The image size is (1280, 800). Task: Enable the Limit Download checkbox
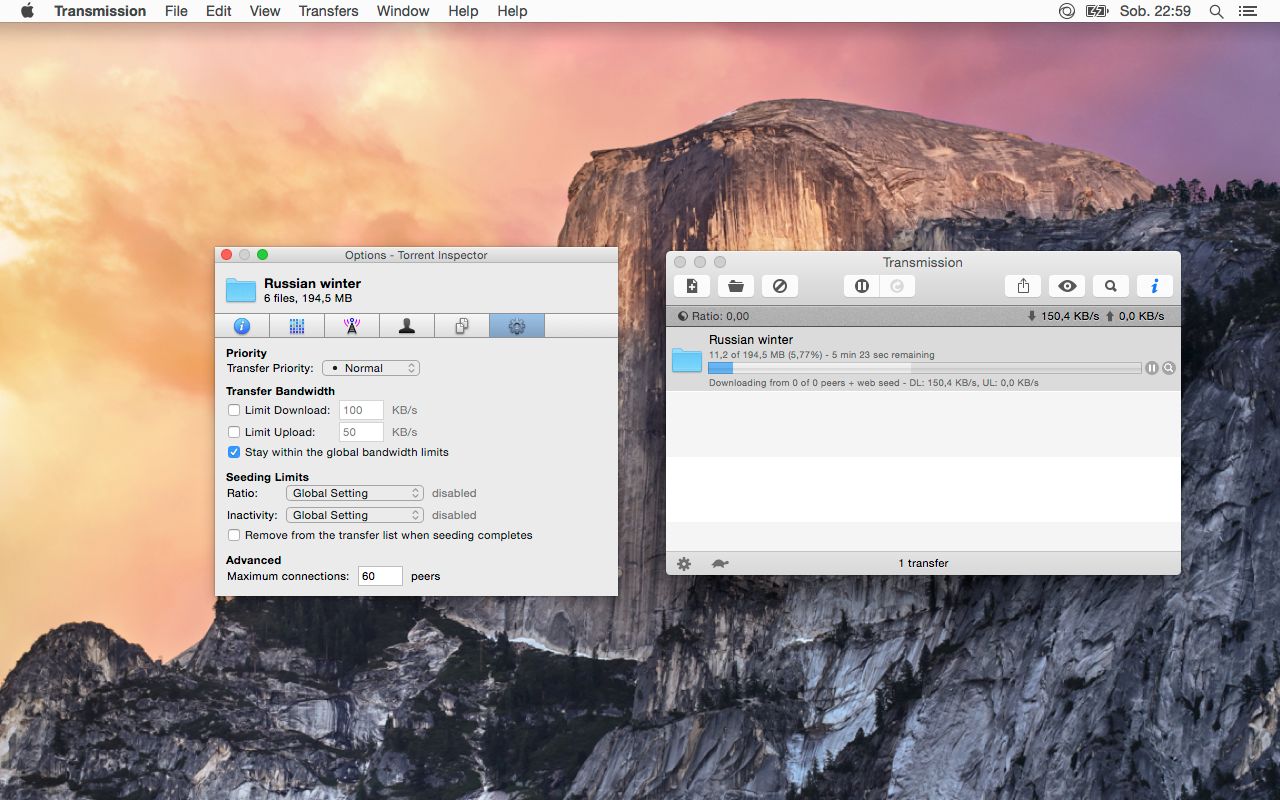234,410
